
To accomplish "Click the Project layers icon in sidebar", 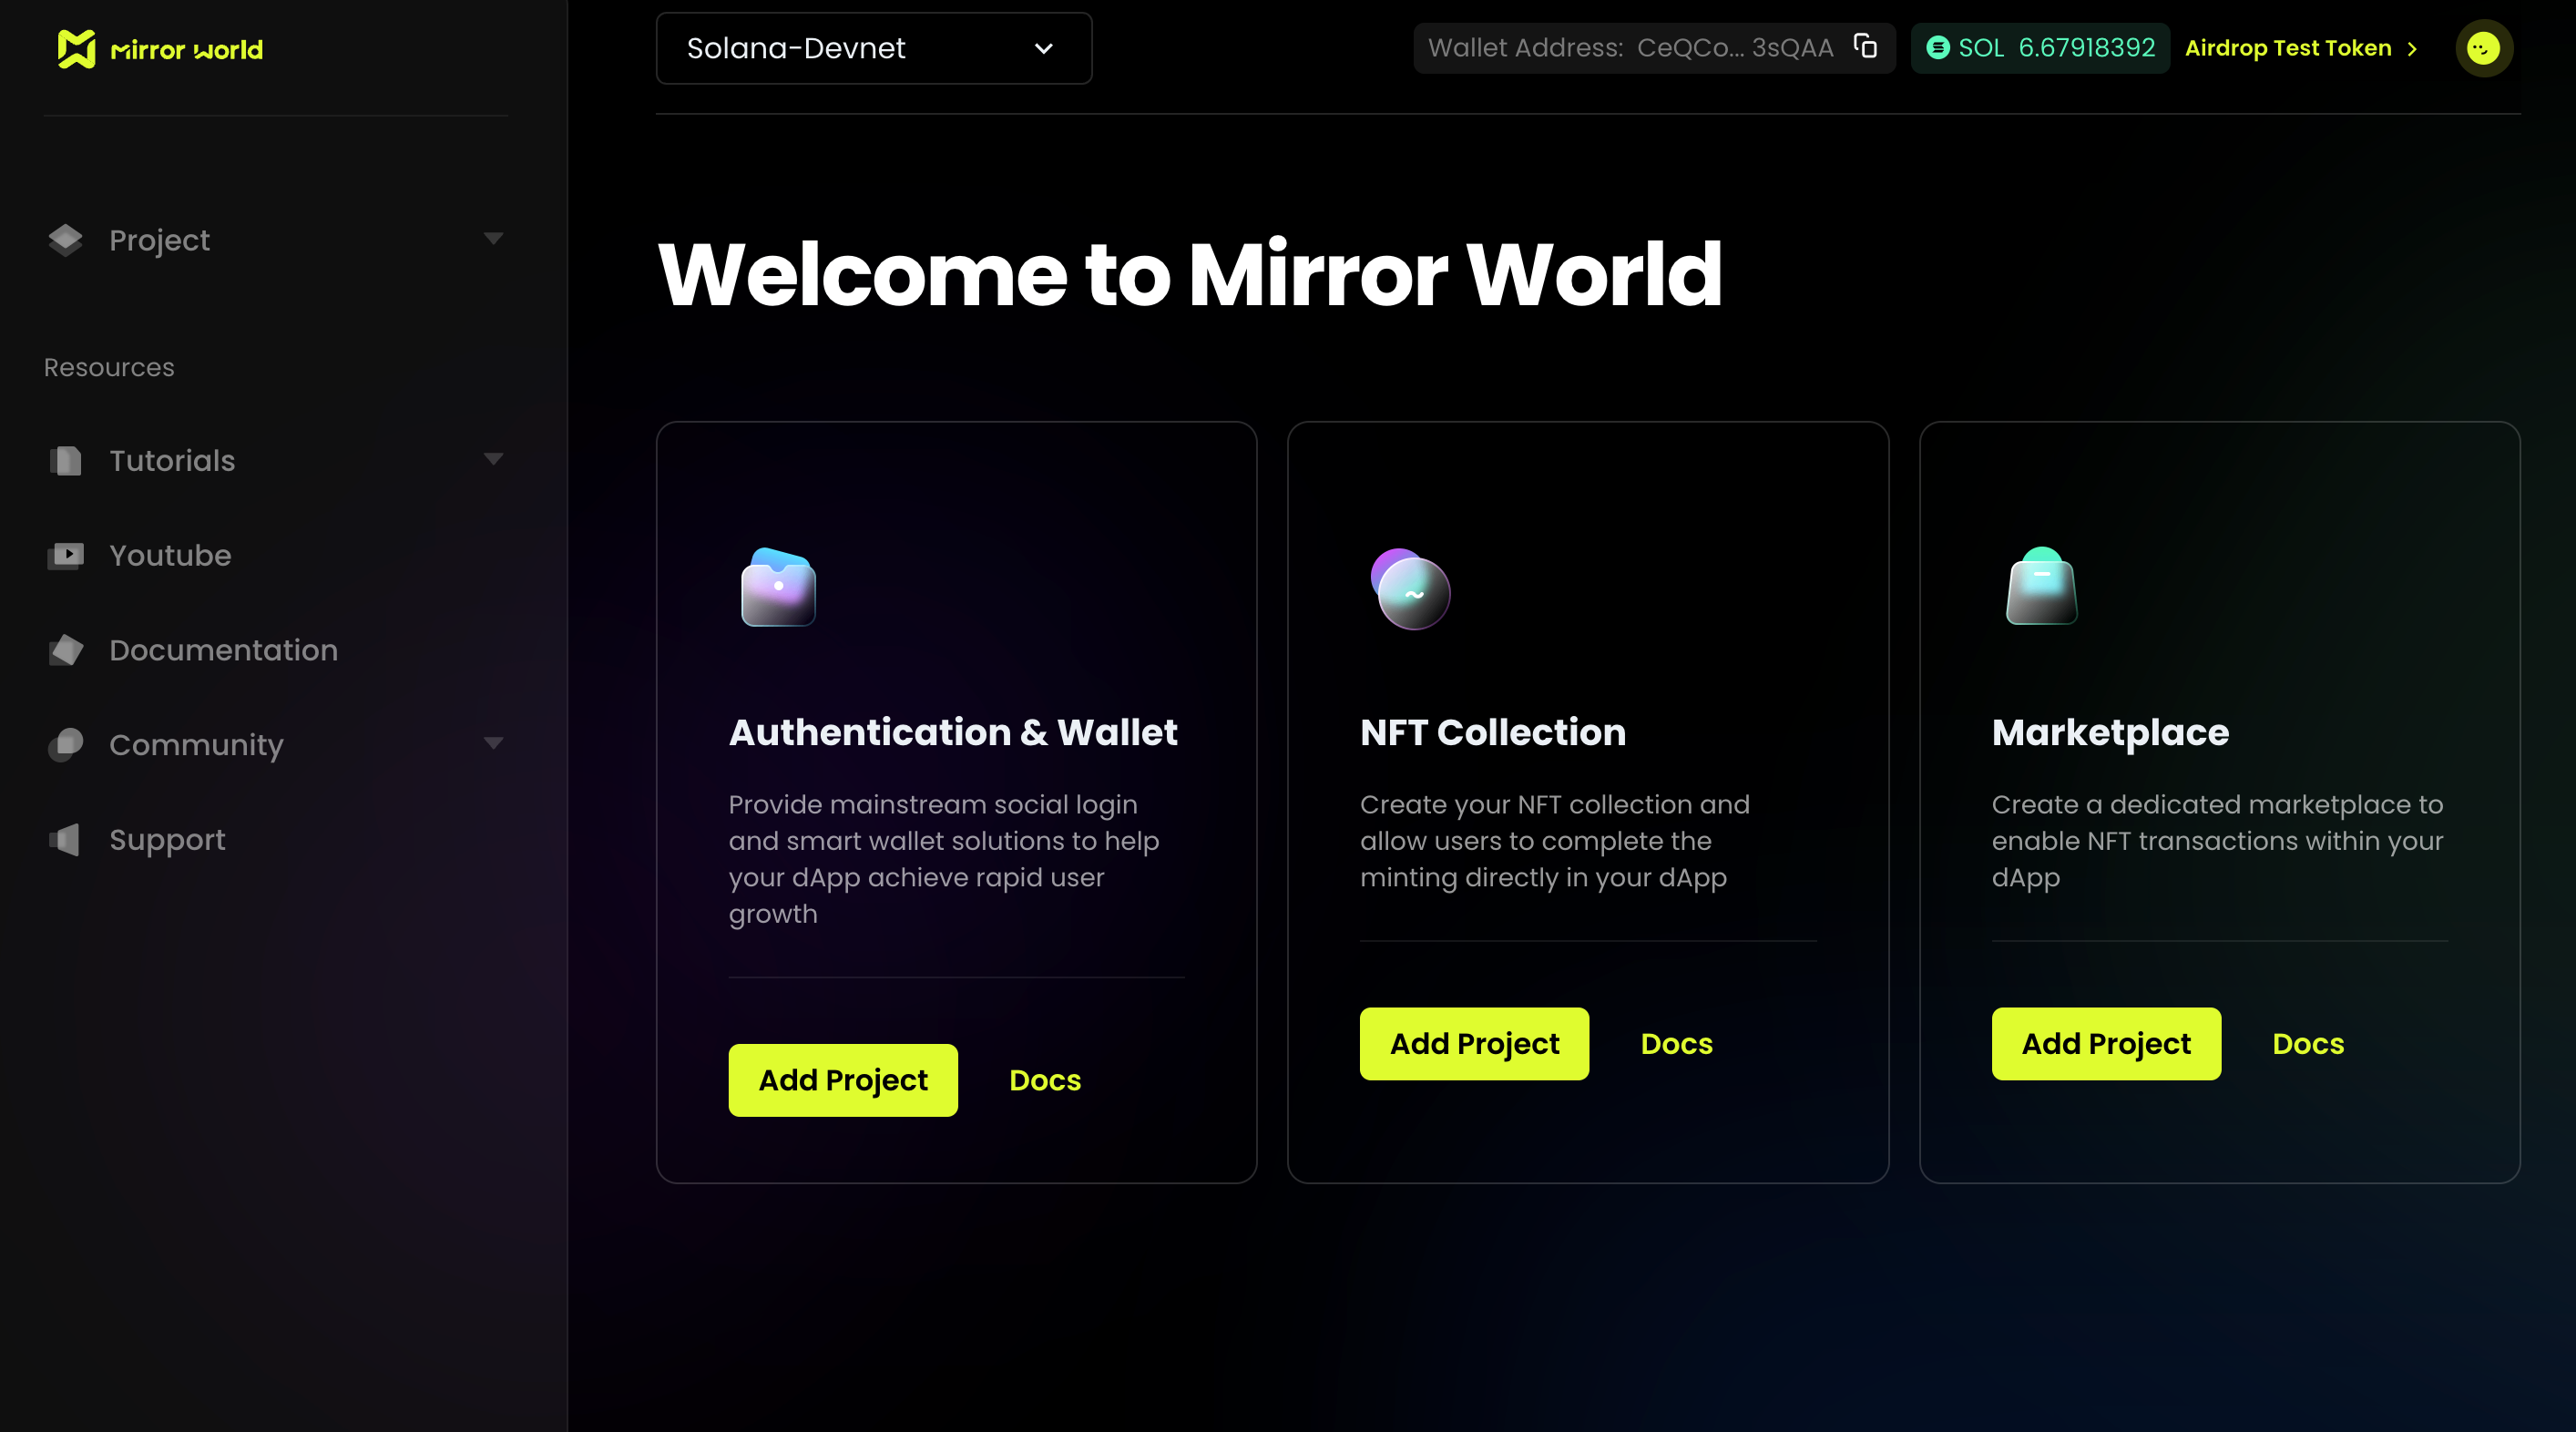I will coord(66,240).
